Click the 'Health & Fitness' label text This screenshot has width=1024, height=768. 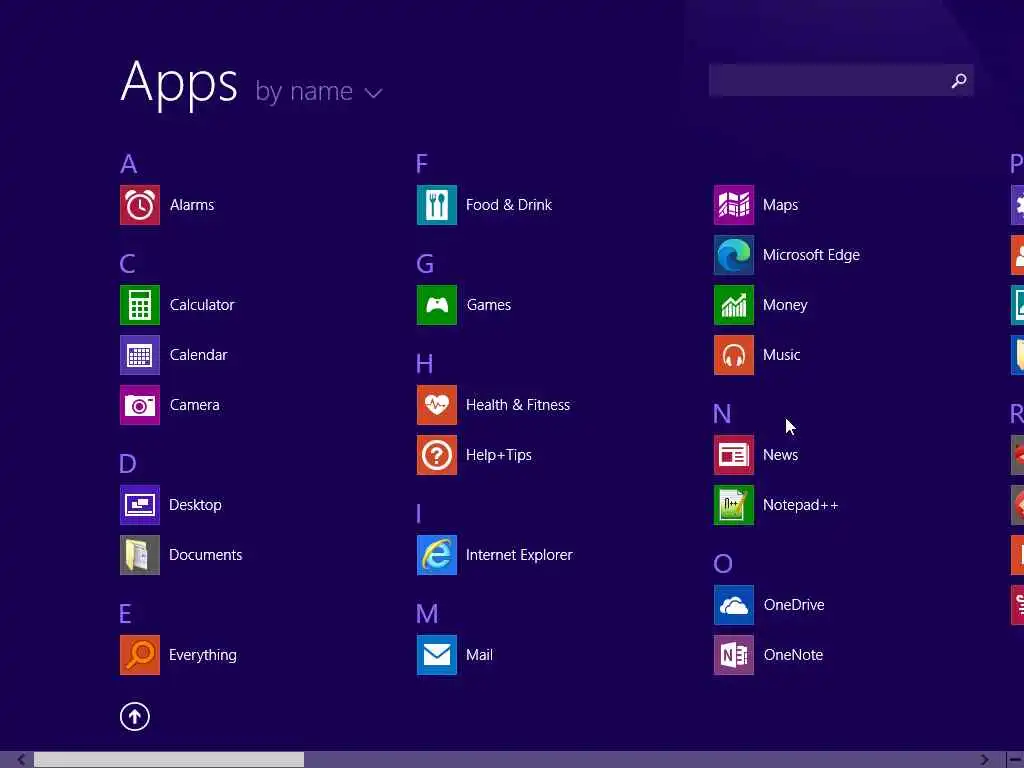tap(518, 405)
